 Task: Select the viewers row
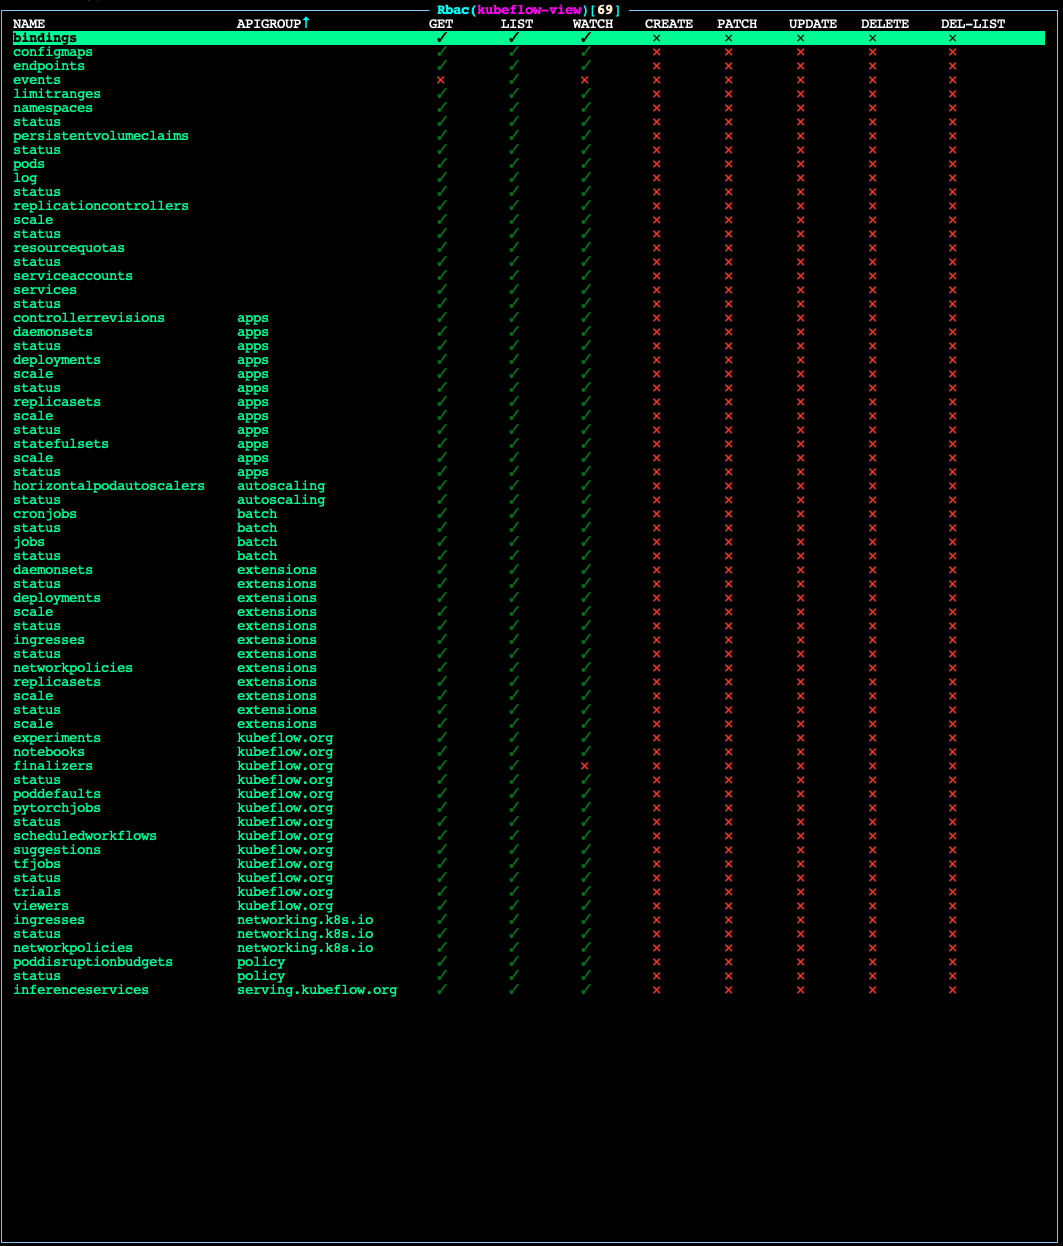click(529, 906)
